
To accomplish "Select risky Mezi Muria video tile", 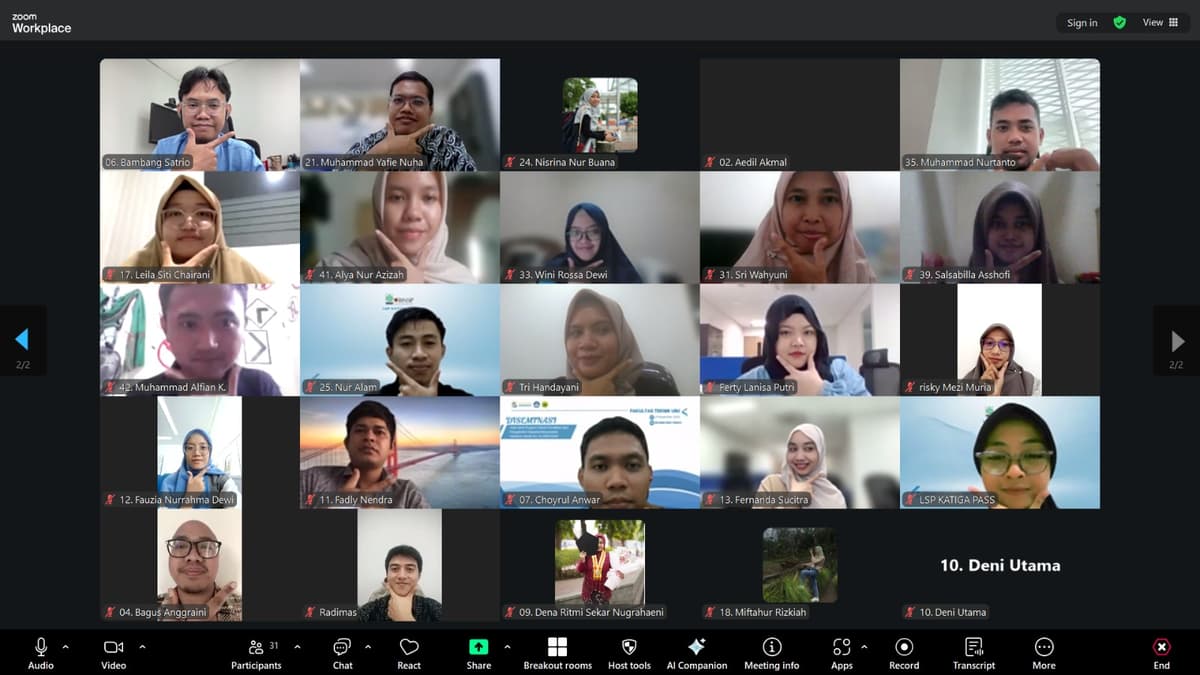I will (x=1000, y=340).
